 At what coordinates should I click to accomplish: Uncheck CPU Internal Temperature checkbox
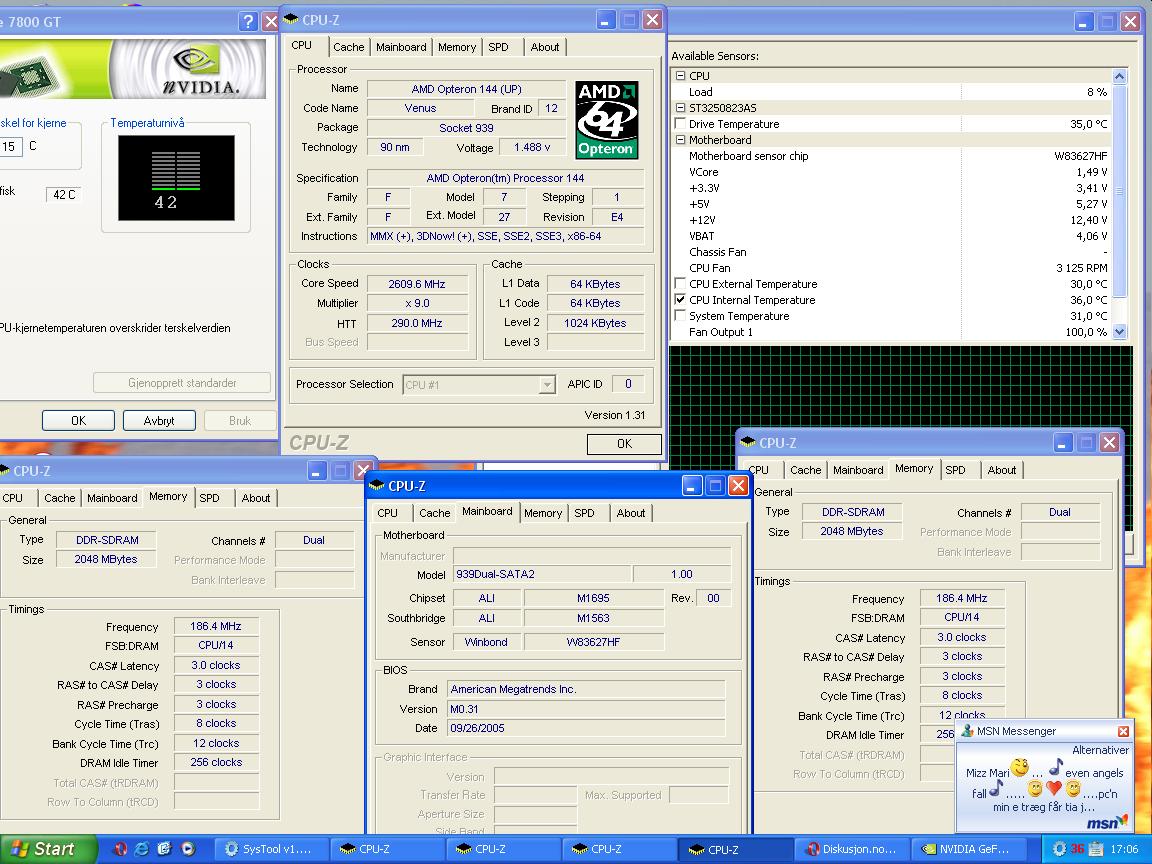680,300
